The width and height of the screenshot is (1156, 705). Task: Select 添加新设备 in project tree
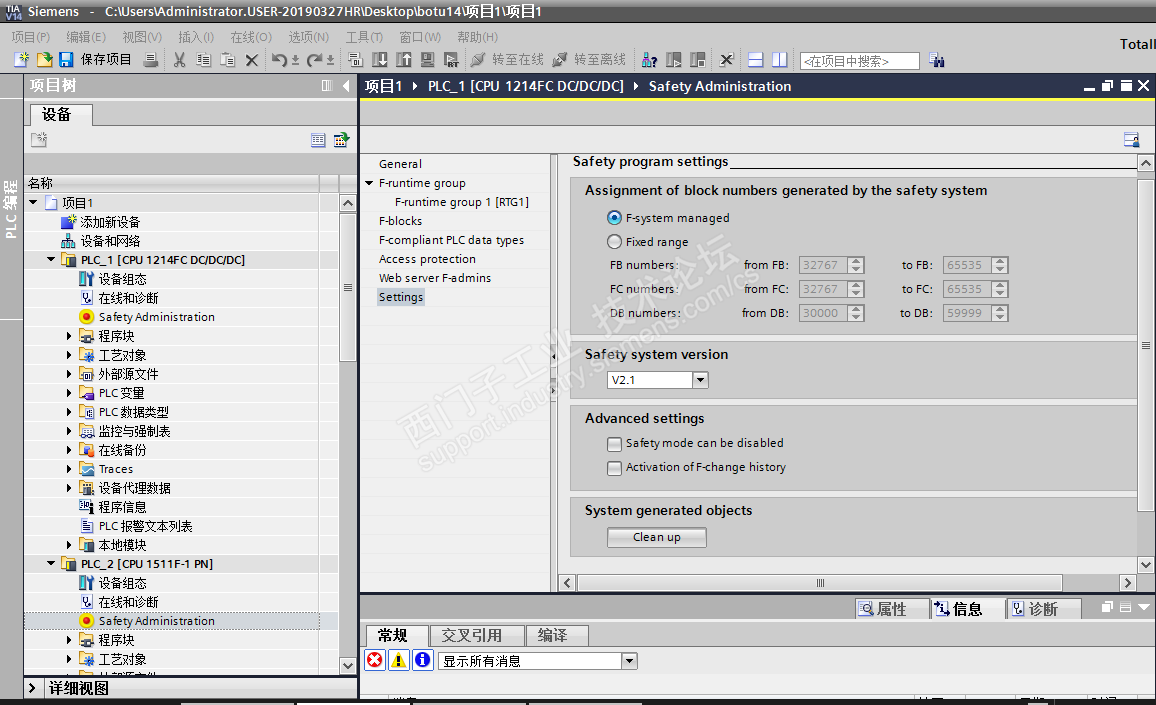coord(110,222)
